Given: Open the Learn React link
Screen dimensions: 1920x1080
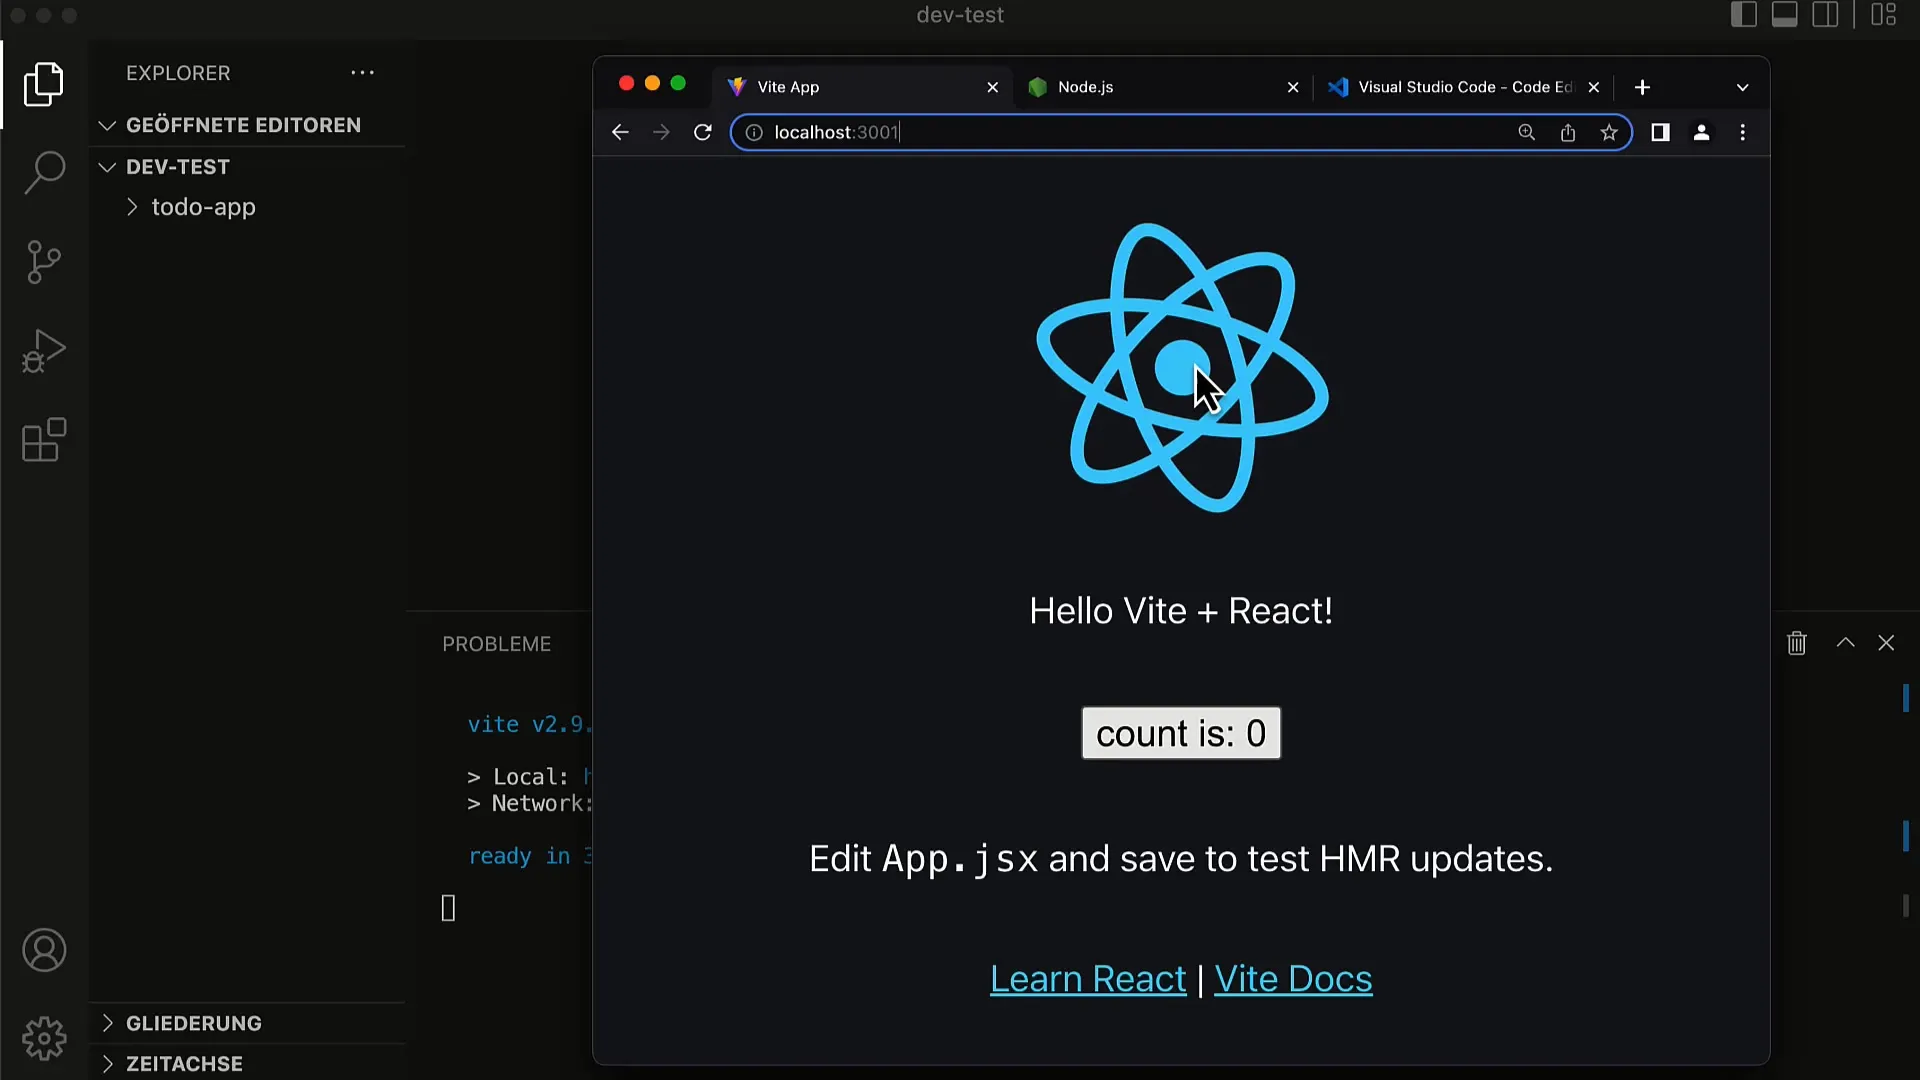Looking at the screenshot, I should click(x=1088, y=979).
